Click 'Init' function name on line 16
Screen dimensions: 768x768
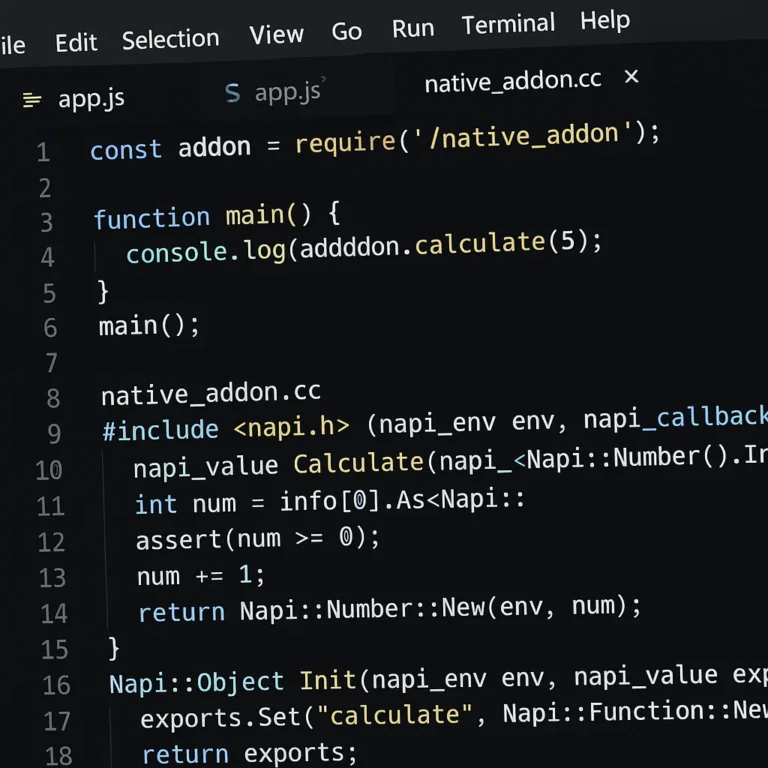tap(328, 680)
